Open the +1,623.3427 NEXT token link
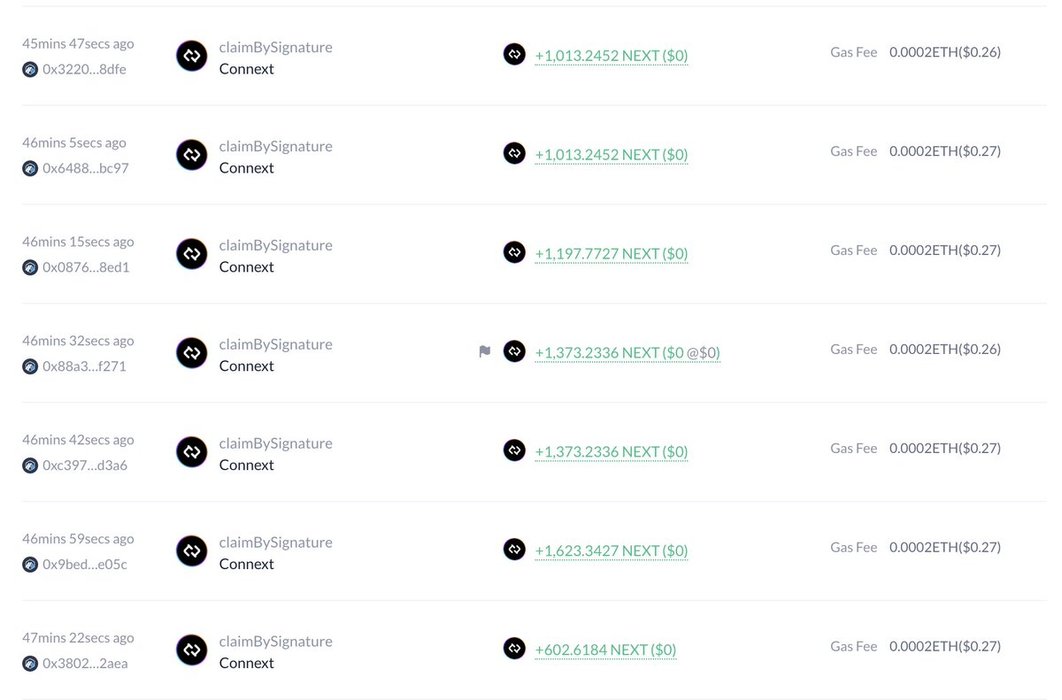The height and width of the screenshot is (700, 1062). 611,551
